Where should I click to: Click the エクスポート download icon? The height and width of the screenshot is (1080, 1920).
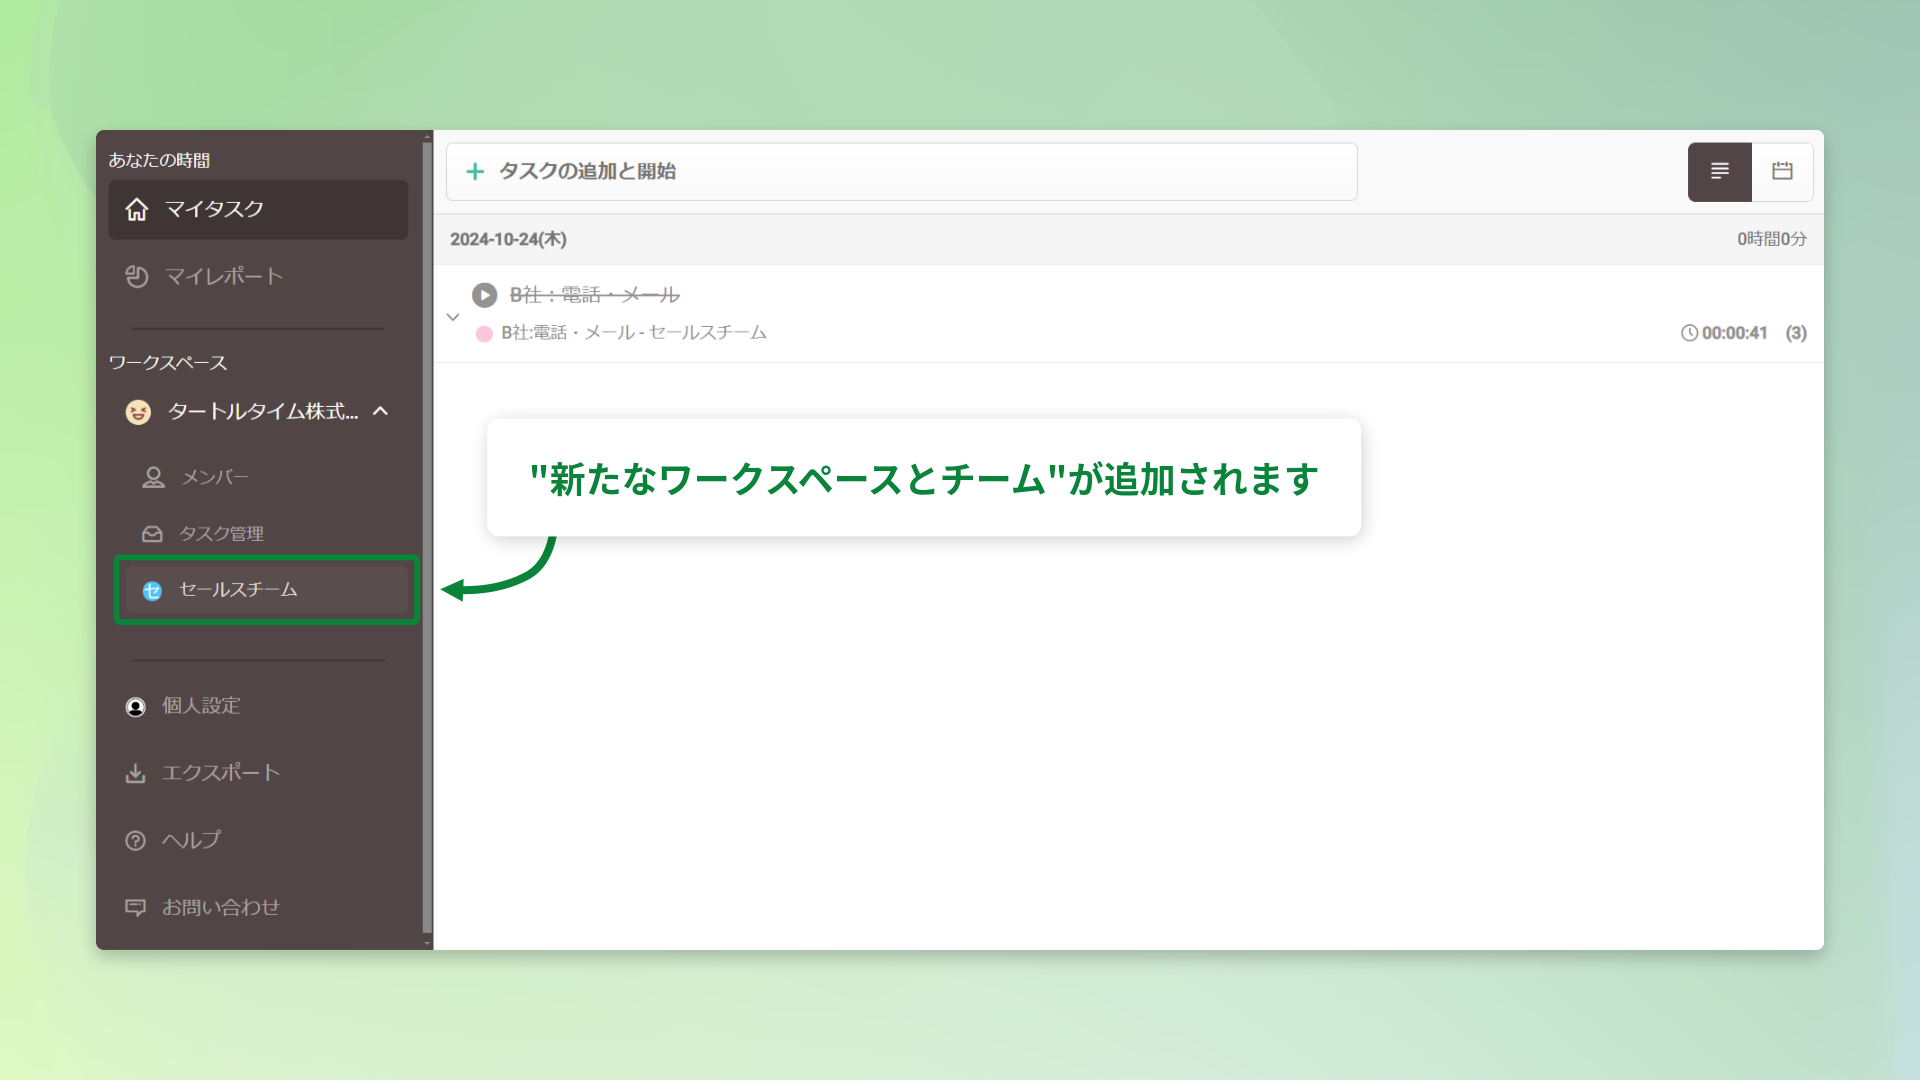135,773
